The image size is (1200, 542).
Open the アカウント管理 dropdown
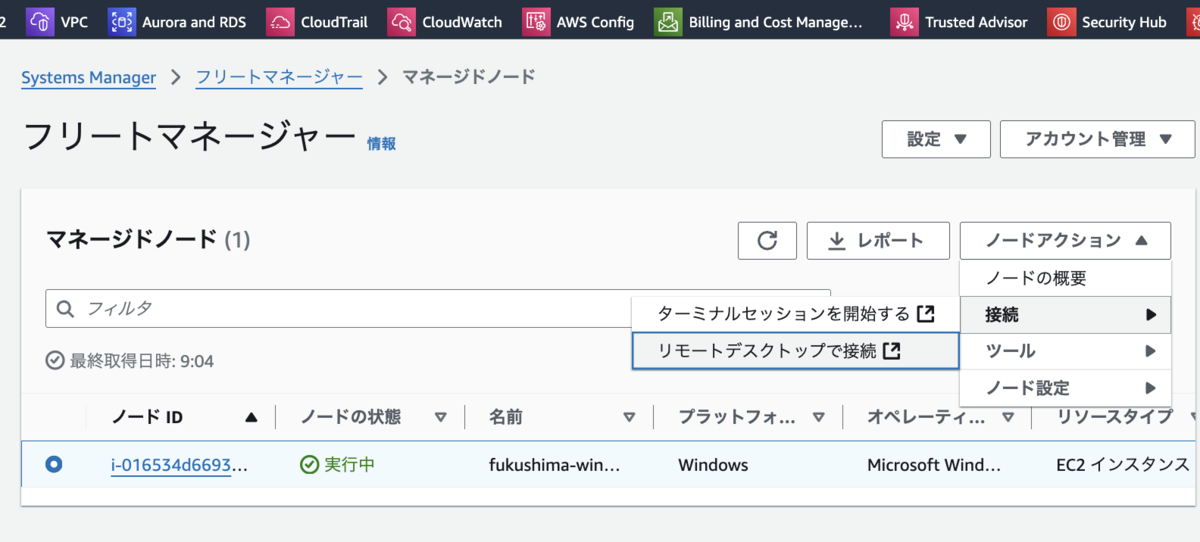tap(1097, 139)
